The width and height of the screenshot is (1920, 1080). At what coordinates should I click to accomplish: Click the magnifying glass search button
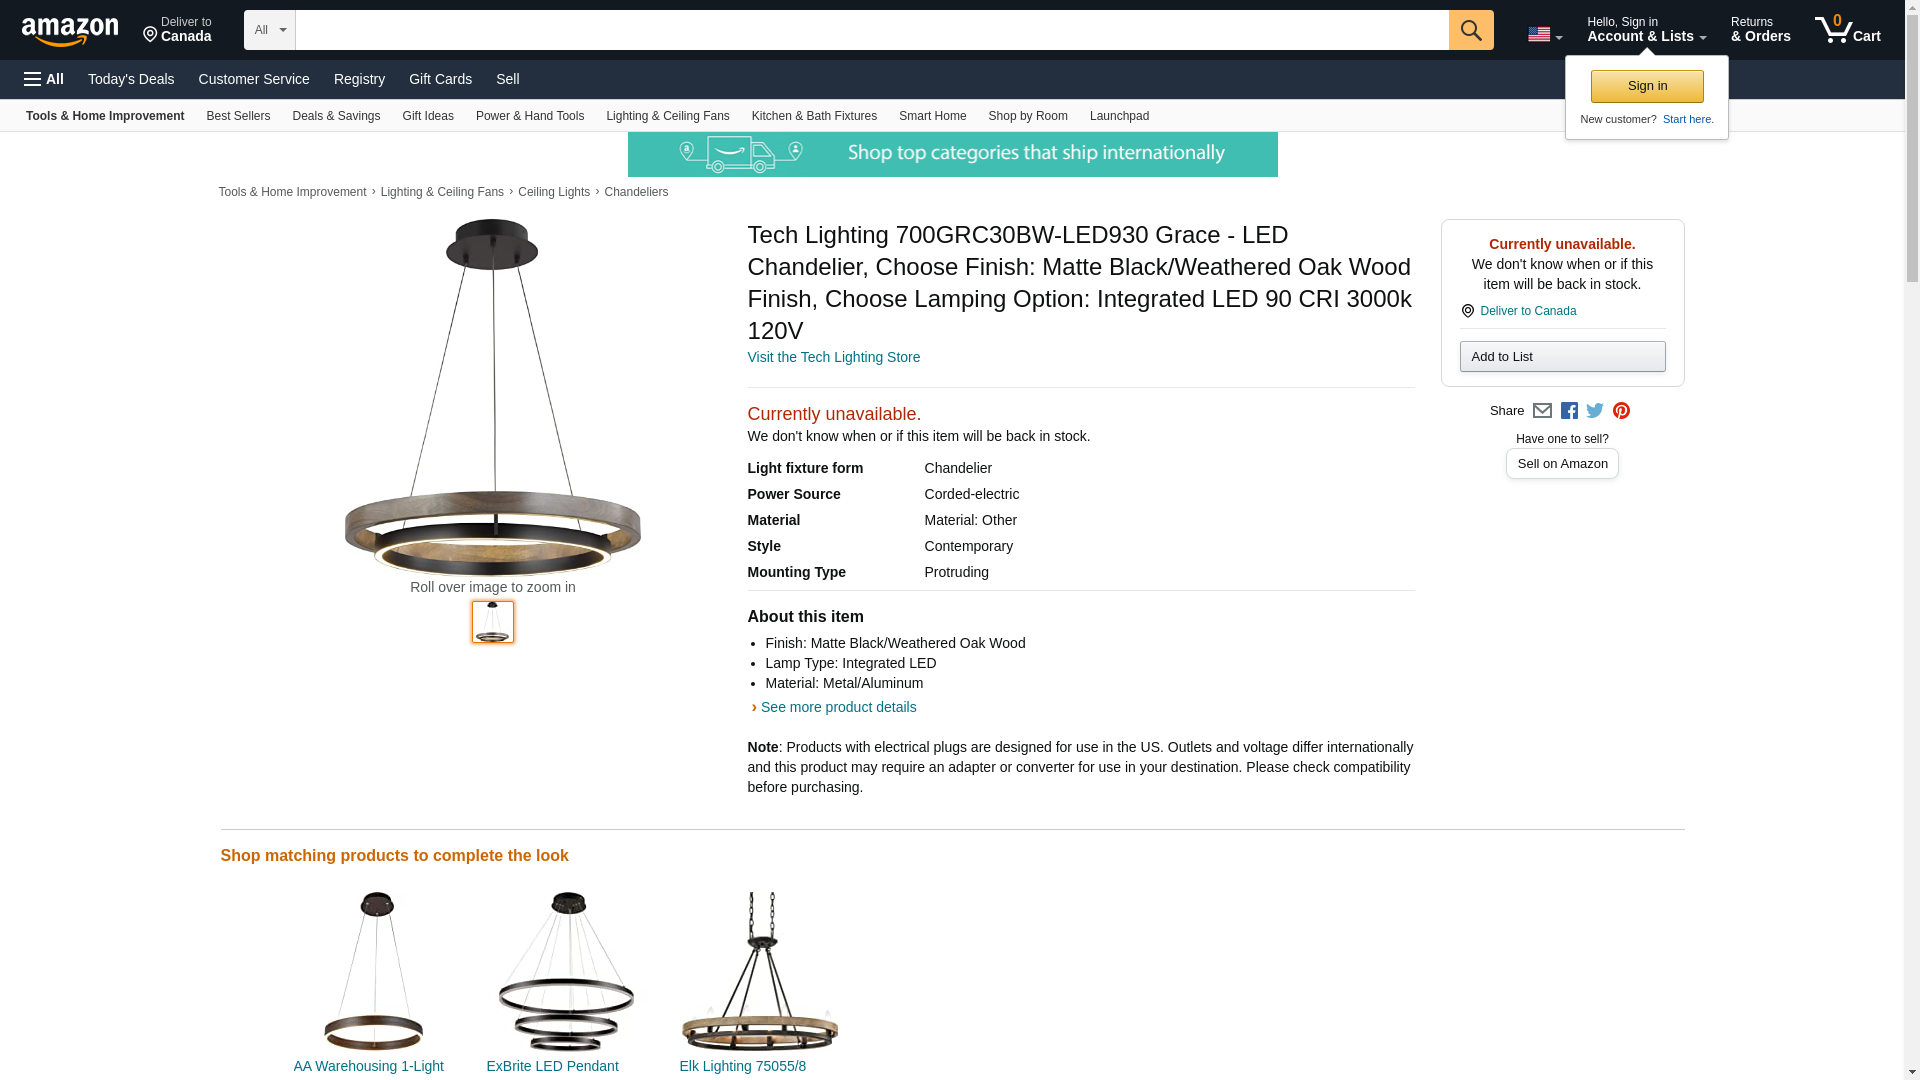coord(1471,30)
